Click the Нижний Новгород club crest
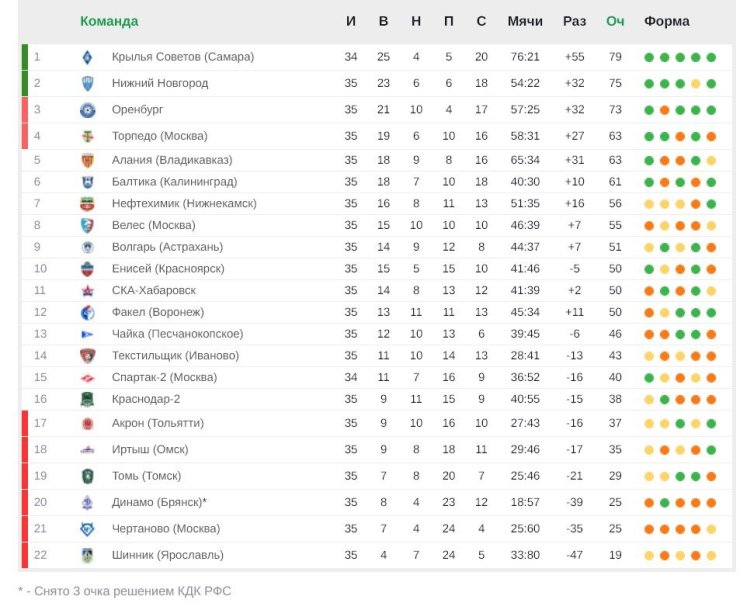The height and width of the screenshot is (603, 740). (x=87, y=84)
